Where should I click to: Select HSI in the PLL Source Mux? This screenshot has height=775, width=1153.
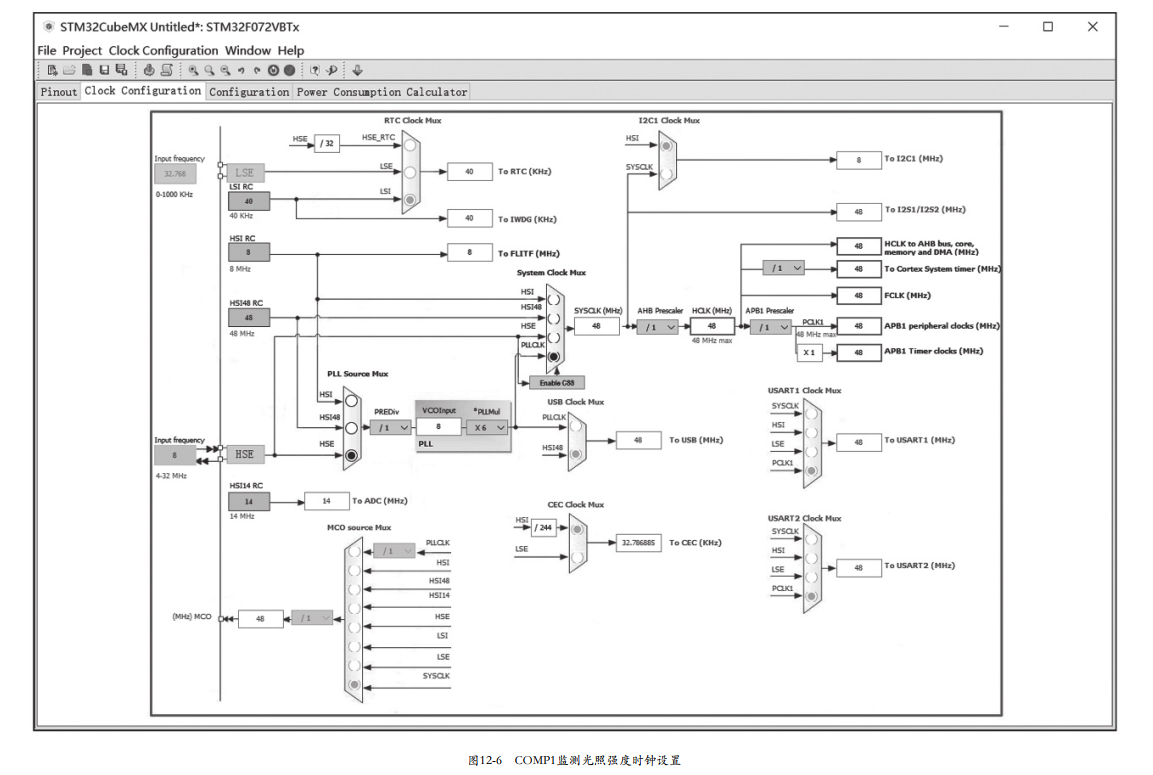tap(351, 401)
